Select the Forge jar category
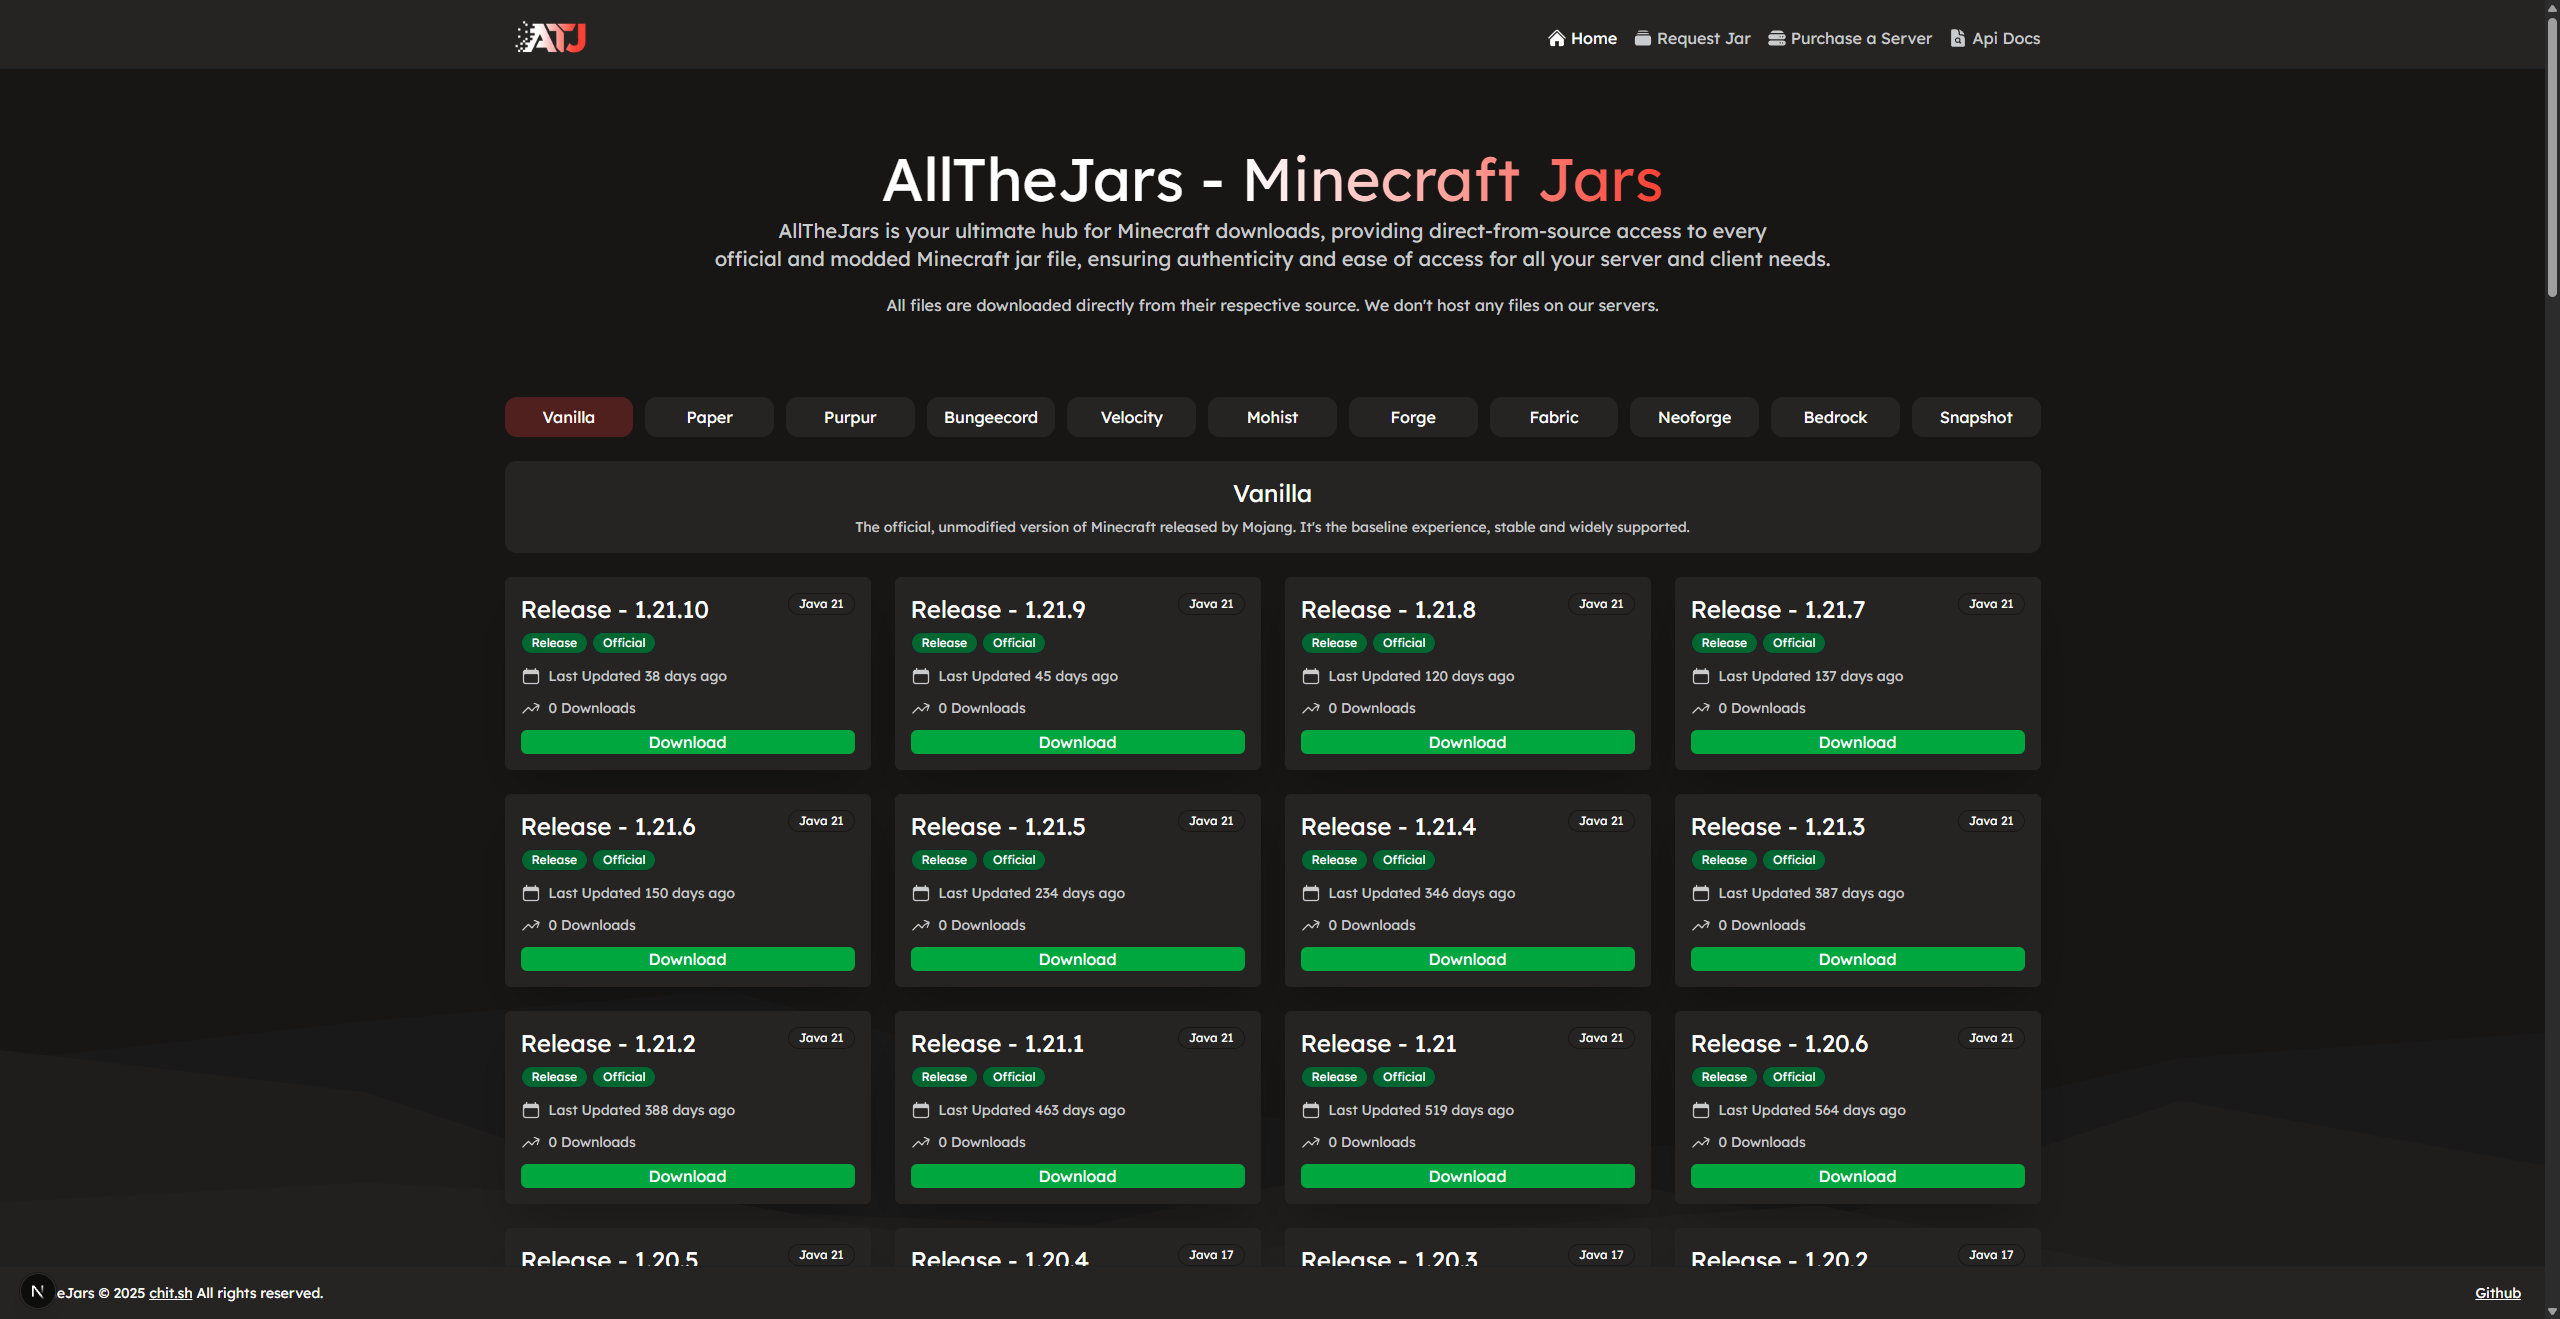The width and height of the screenshot is (2560, 1319). pyautogui.click(x=1412, y=417)
